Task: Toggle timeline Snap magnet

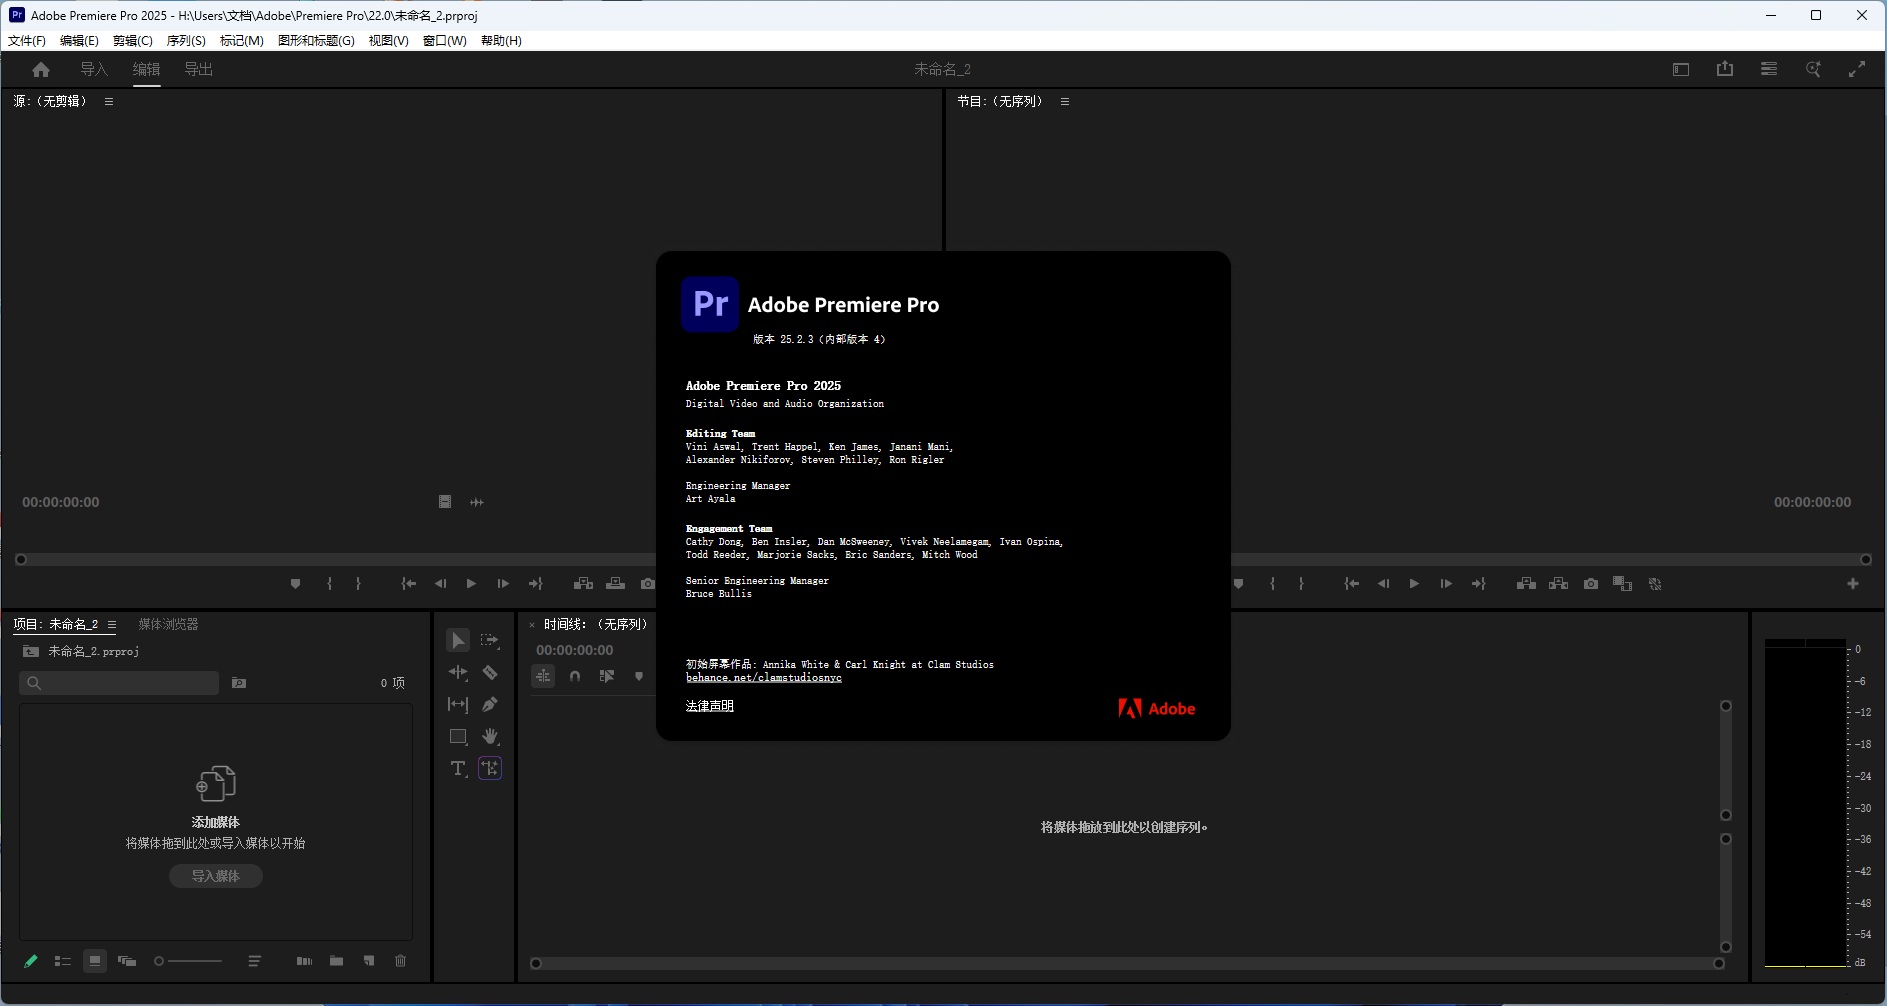Action: pyautogui.click(x=575, y=676)
